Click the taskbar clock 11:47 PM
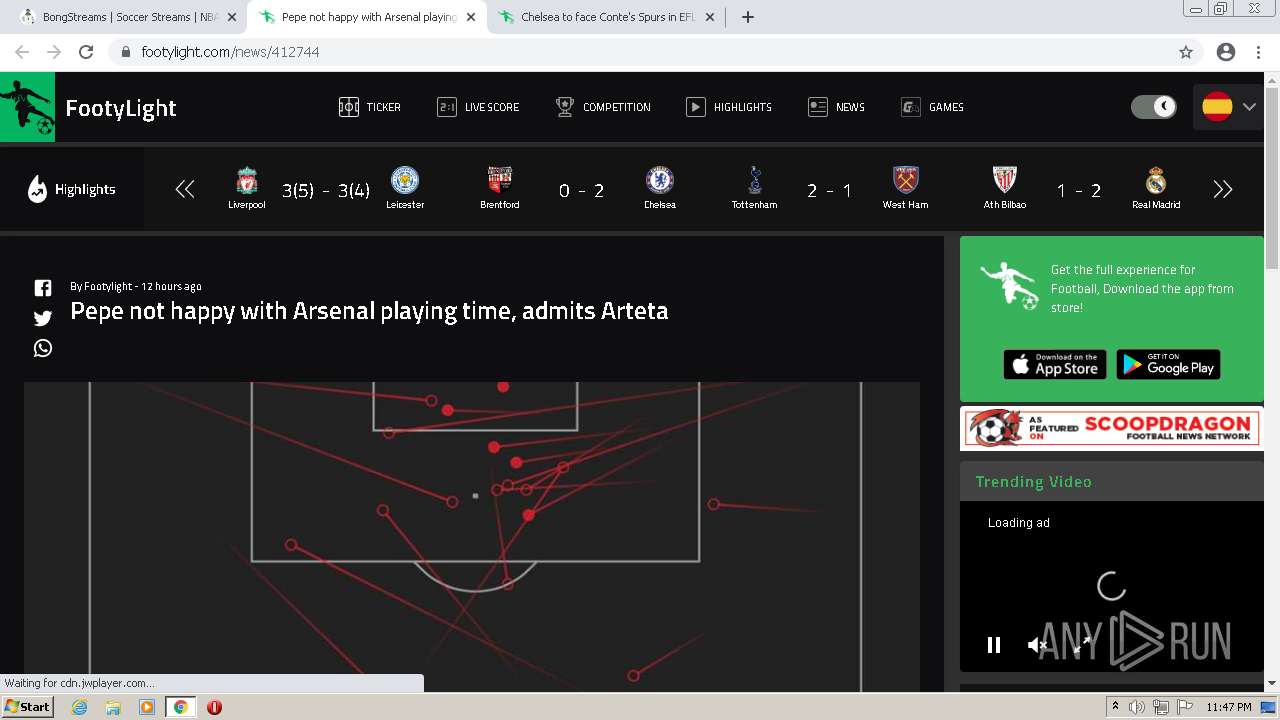 [x=1229, y=707]
